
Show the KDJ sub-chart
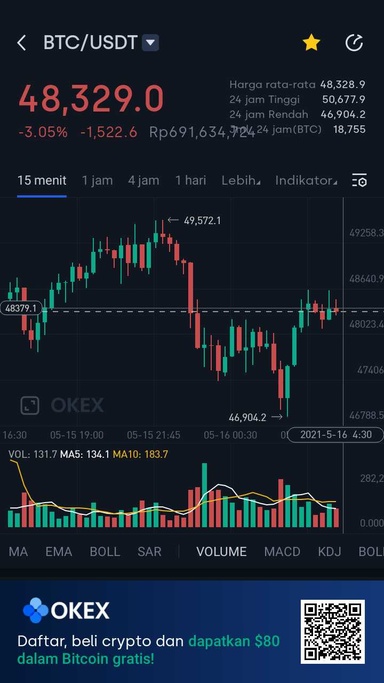329,551
